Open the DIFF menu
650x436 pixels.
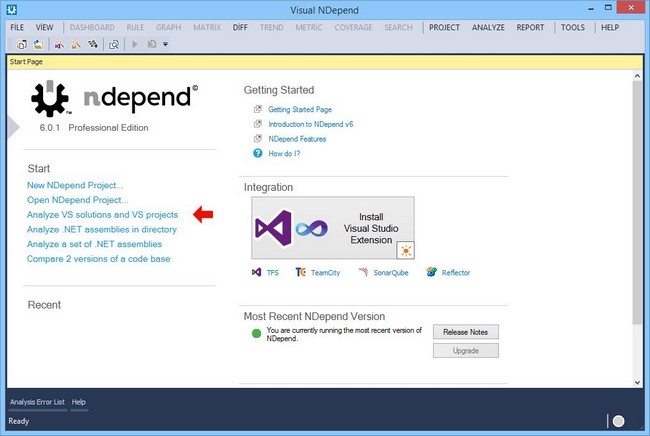tap(240, 27)
